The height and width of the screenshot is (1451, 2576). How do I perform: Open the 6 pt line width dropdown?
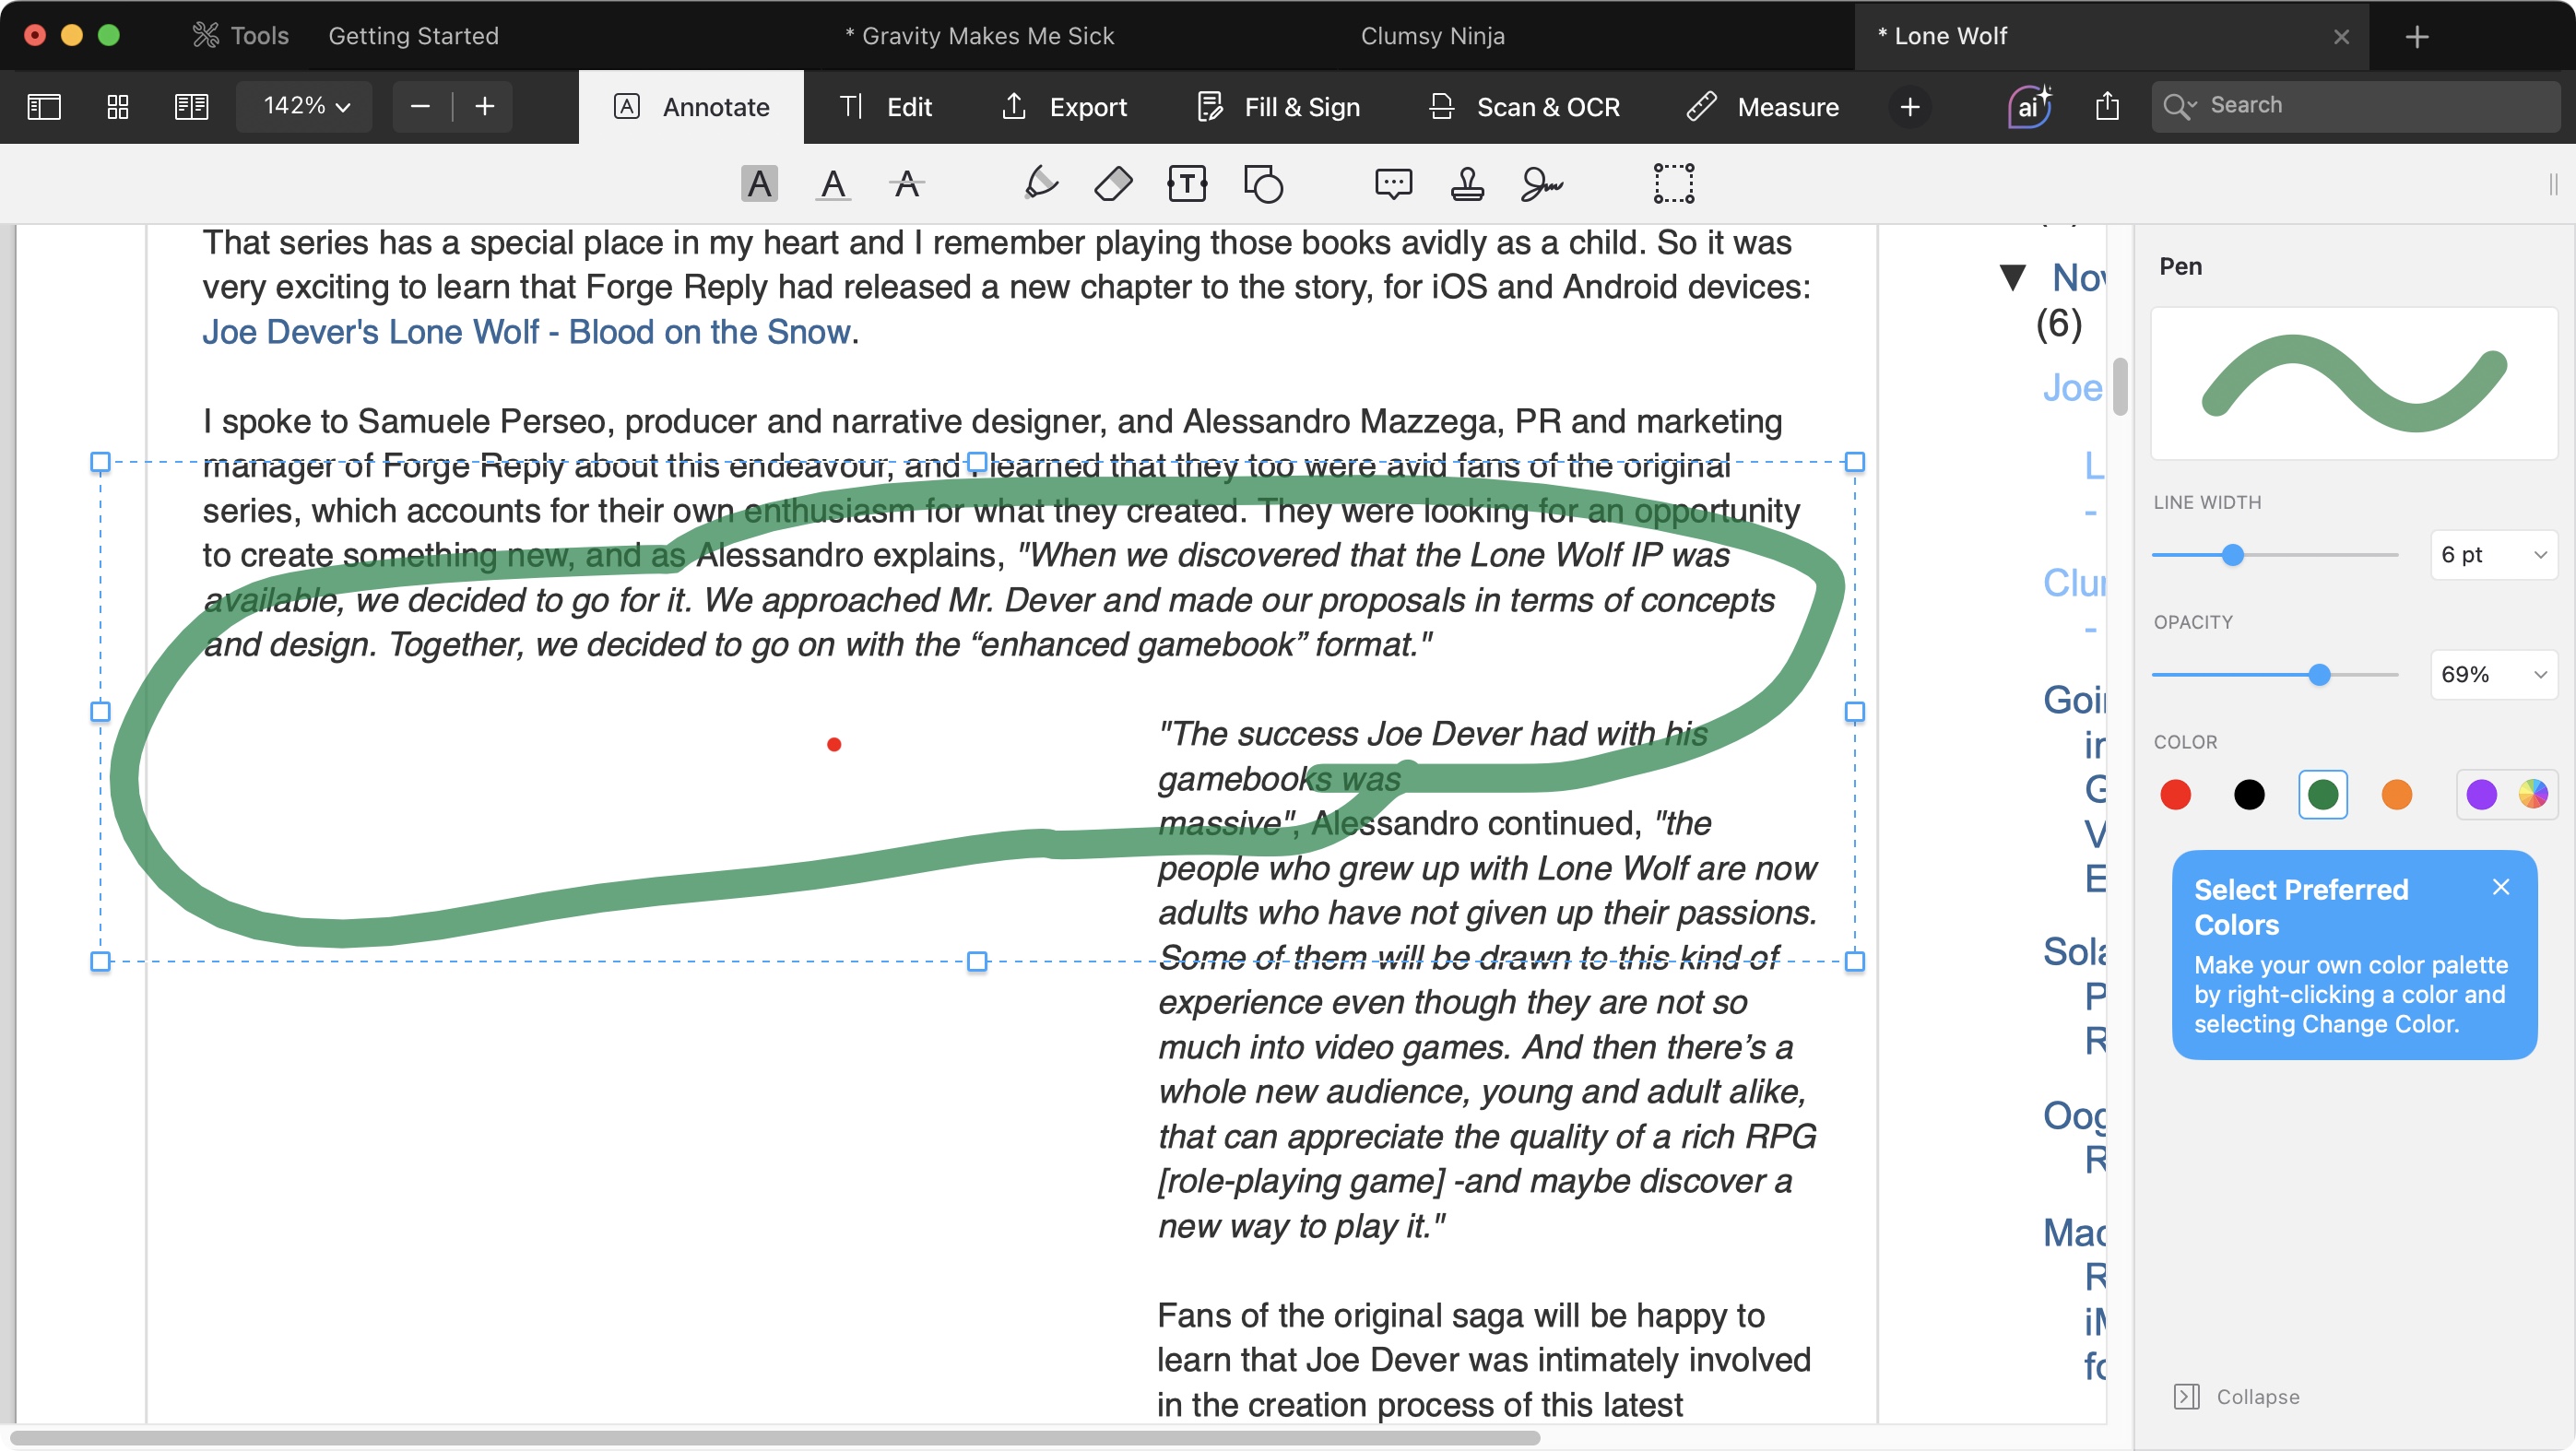click(x=2493, y=555)
